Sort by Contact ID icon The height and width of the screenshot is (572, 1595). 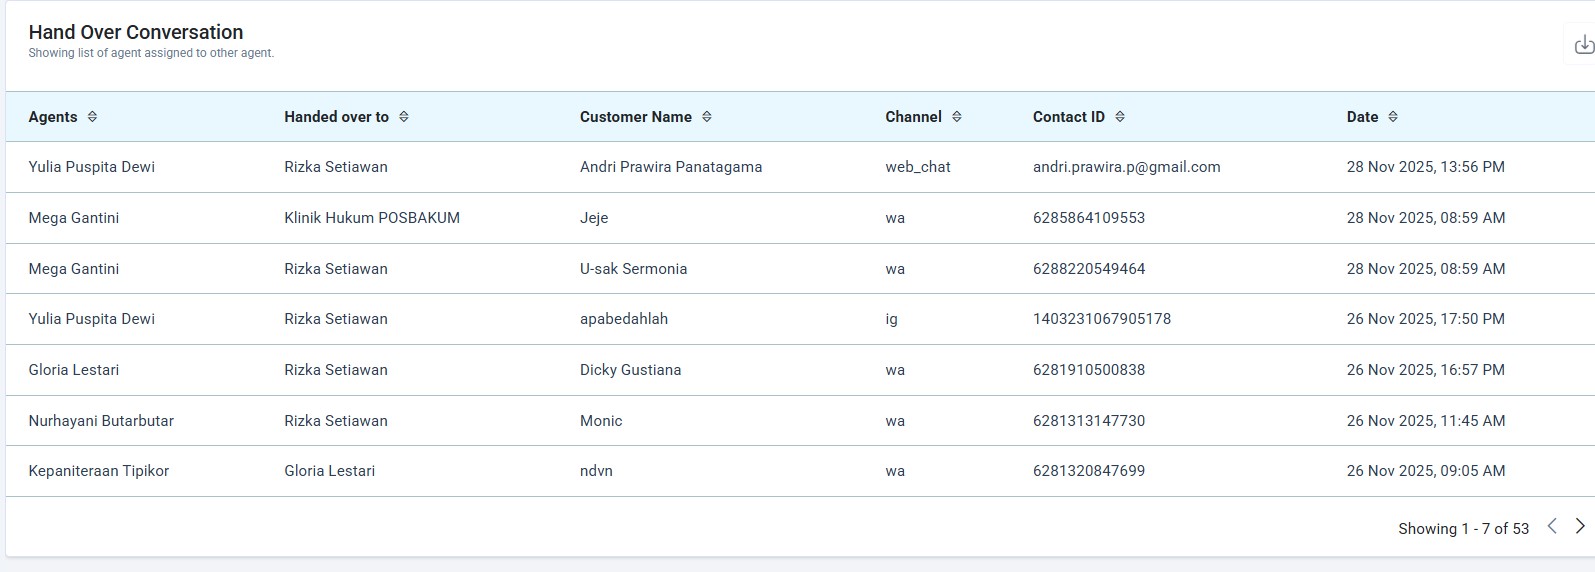[1120, 117]
